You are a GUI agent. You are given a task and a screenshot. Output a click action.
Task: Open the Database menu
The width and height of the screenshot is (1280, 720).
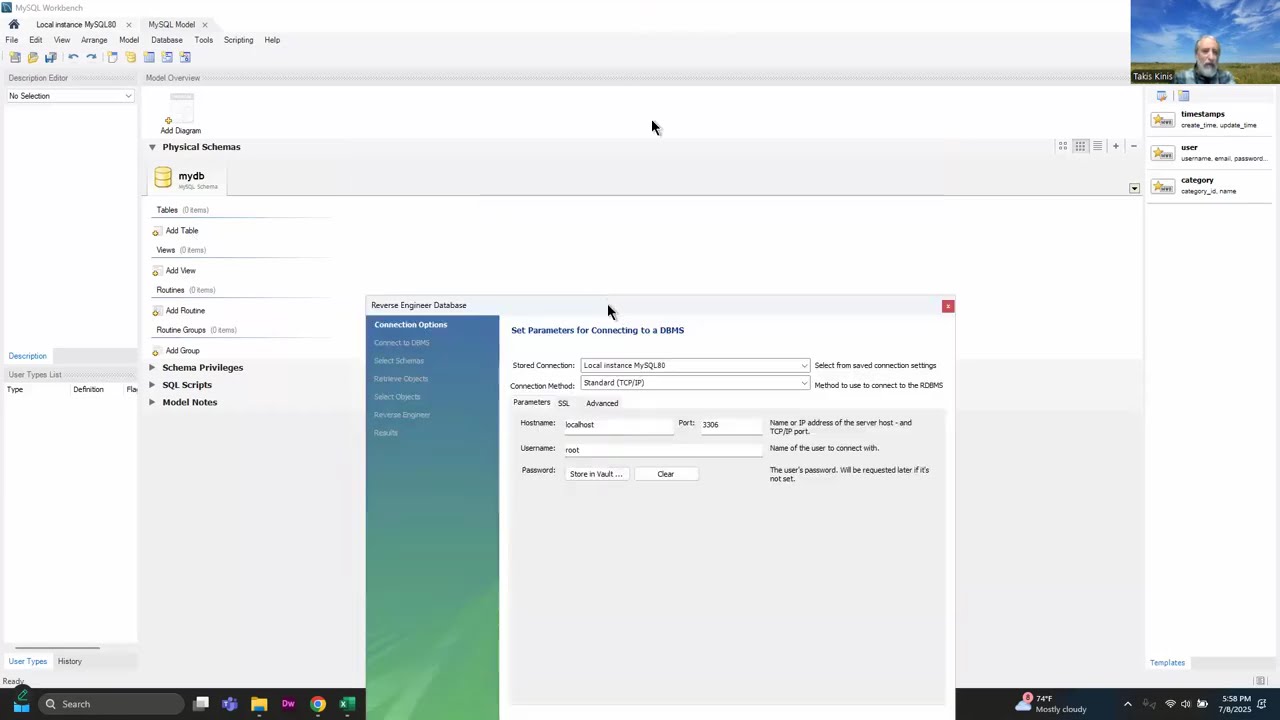click(x=167, y=40)
